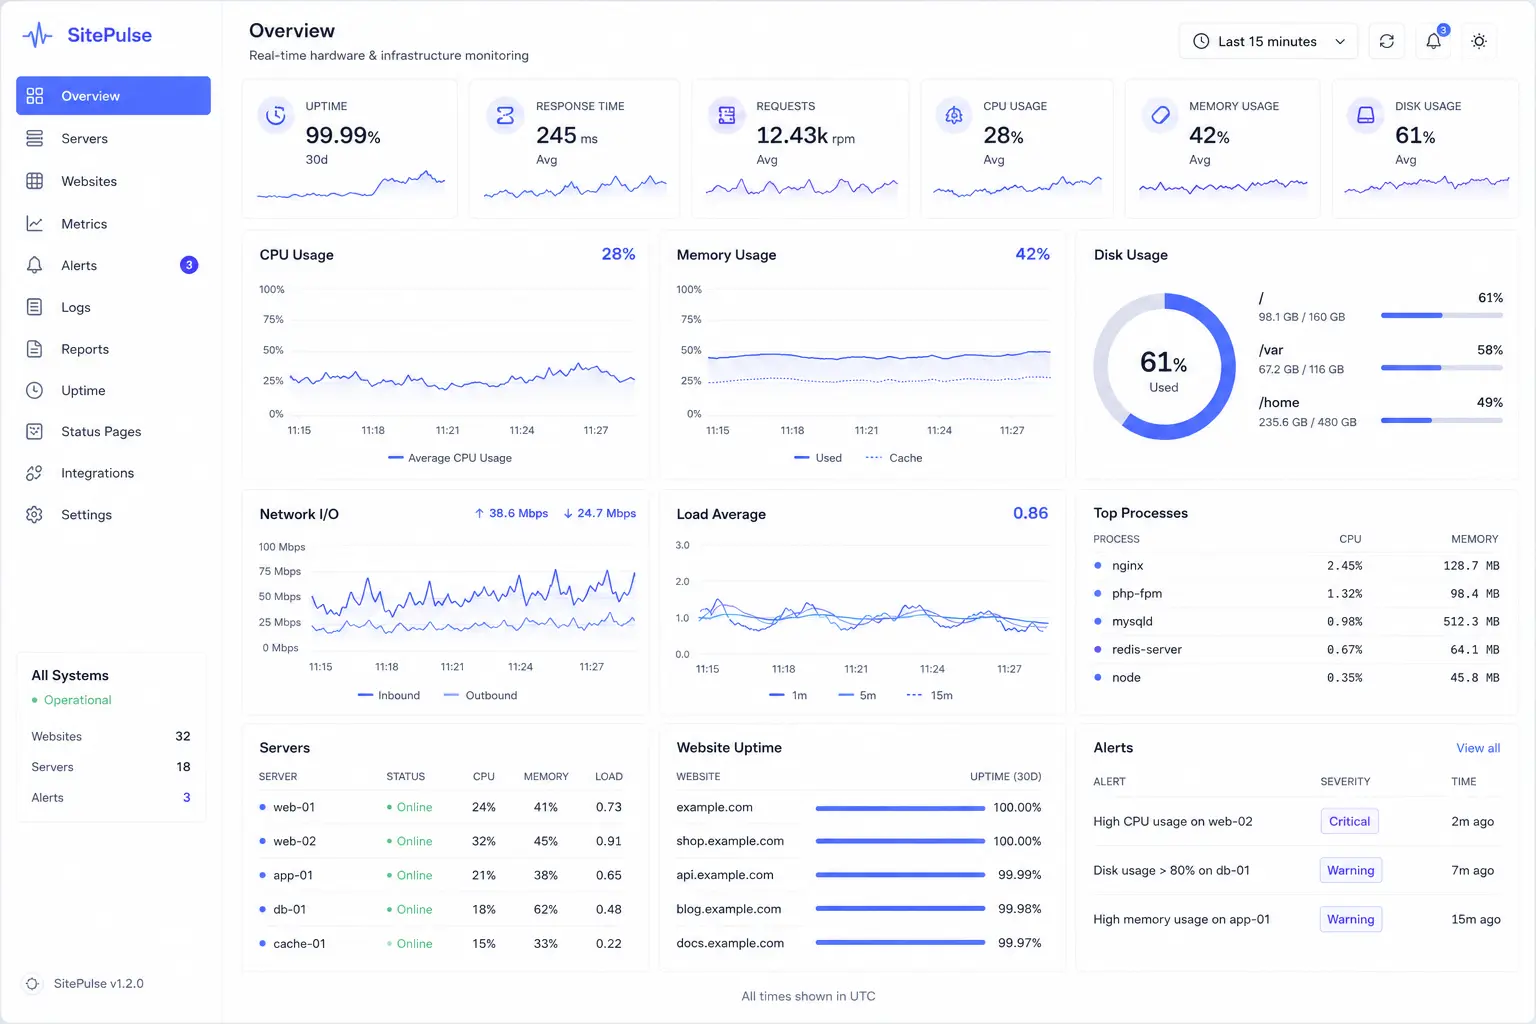Image resolution: width=1536 pixels, height=1024 pixels.
Task: Click the Alerts bell icon in sidebar
Action: click(x=35, y=265)
